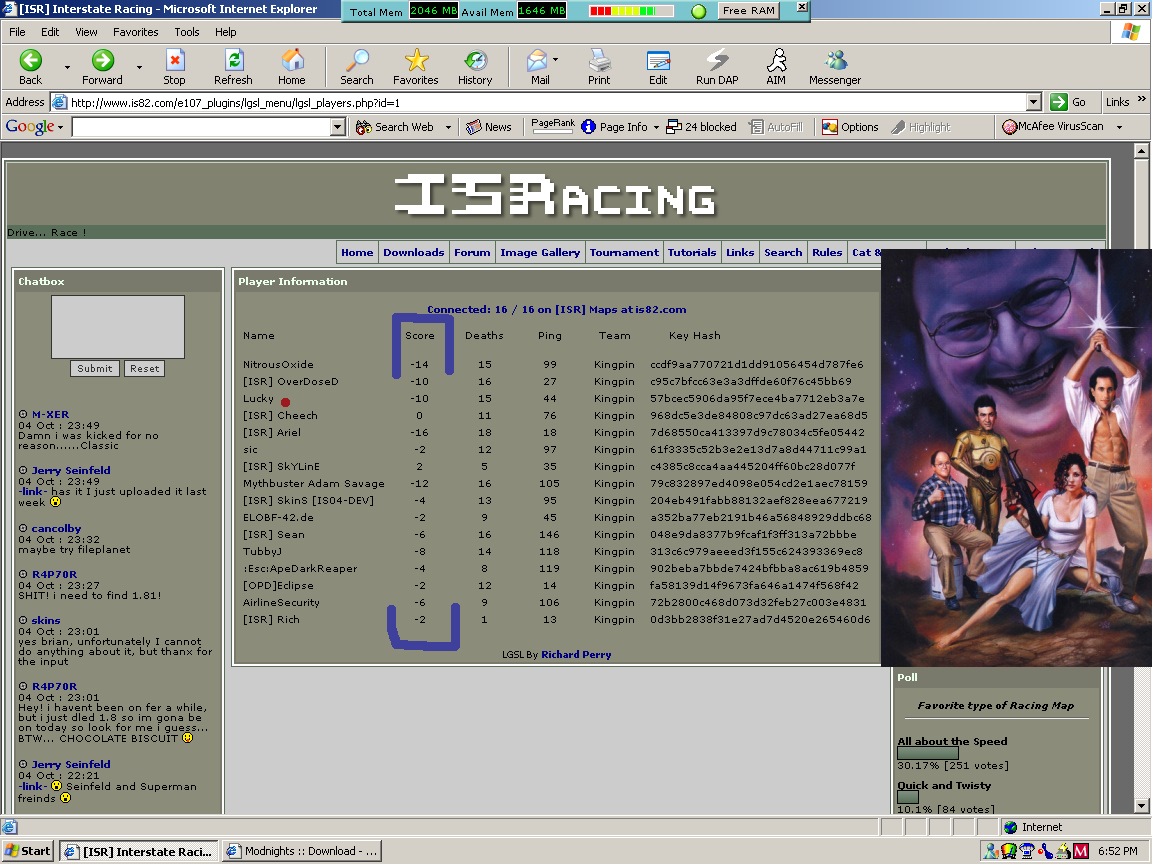Open the Help menu

[x=226, y=32]
